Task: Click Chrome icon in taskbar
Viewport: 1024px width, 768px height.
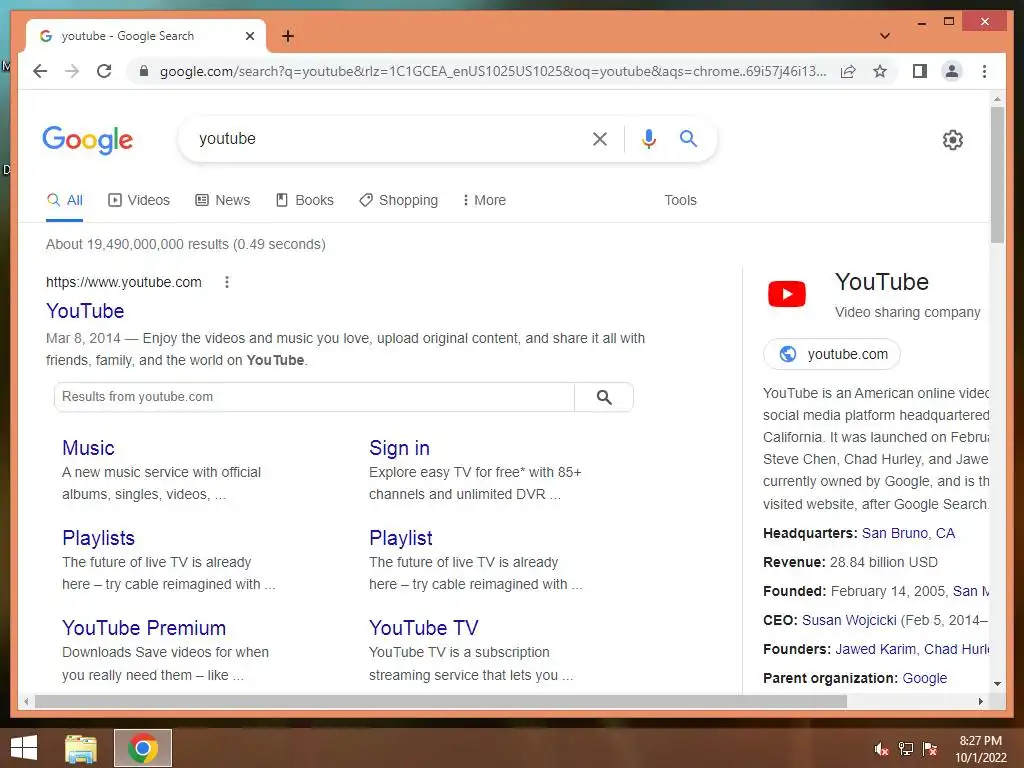Action: click(143, 748)
